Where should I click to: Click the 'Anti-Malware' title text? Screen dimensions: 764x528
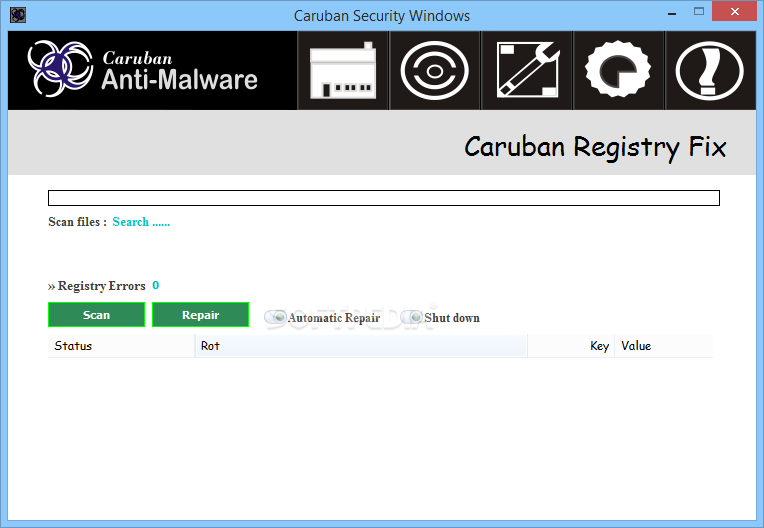point(179,79)
